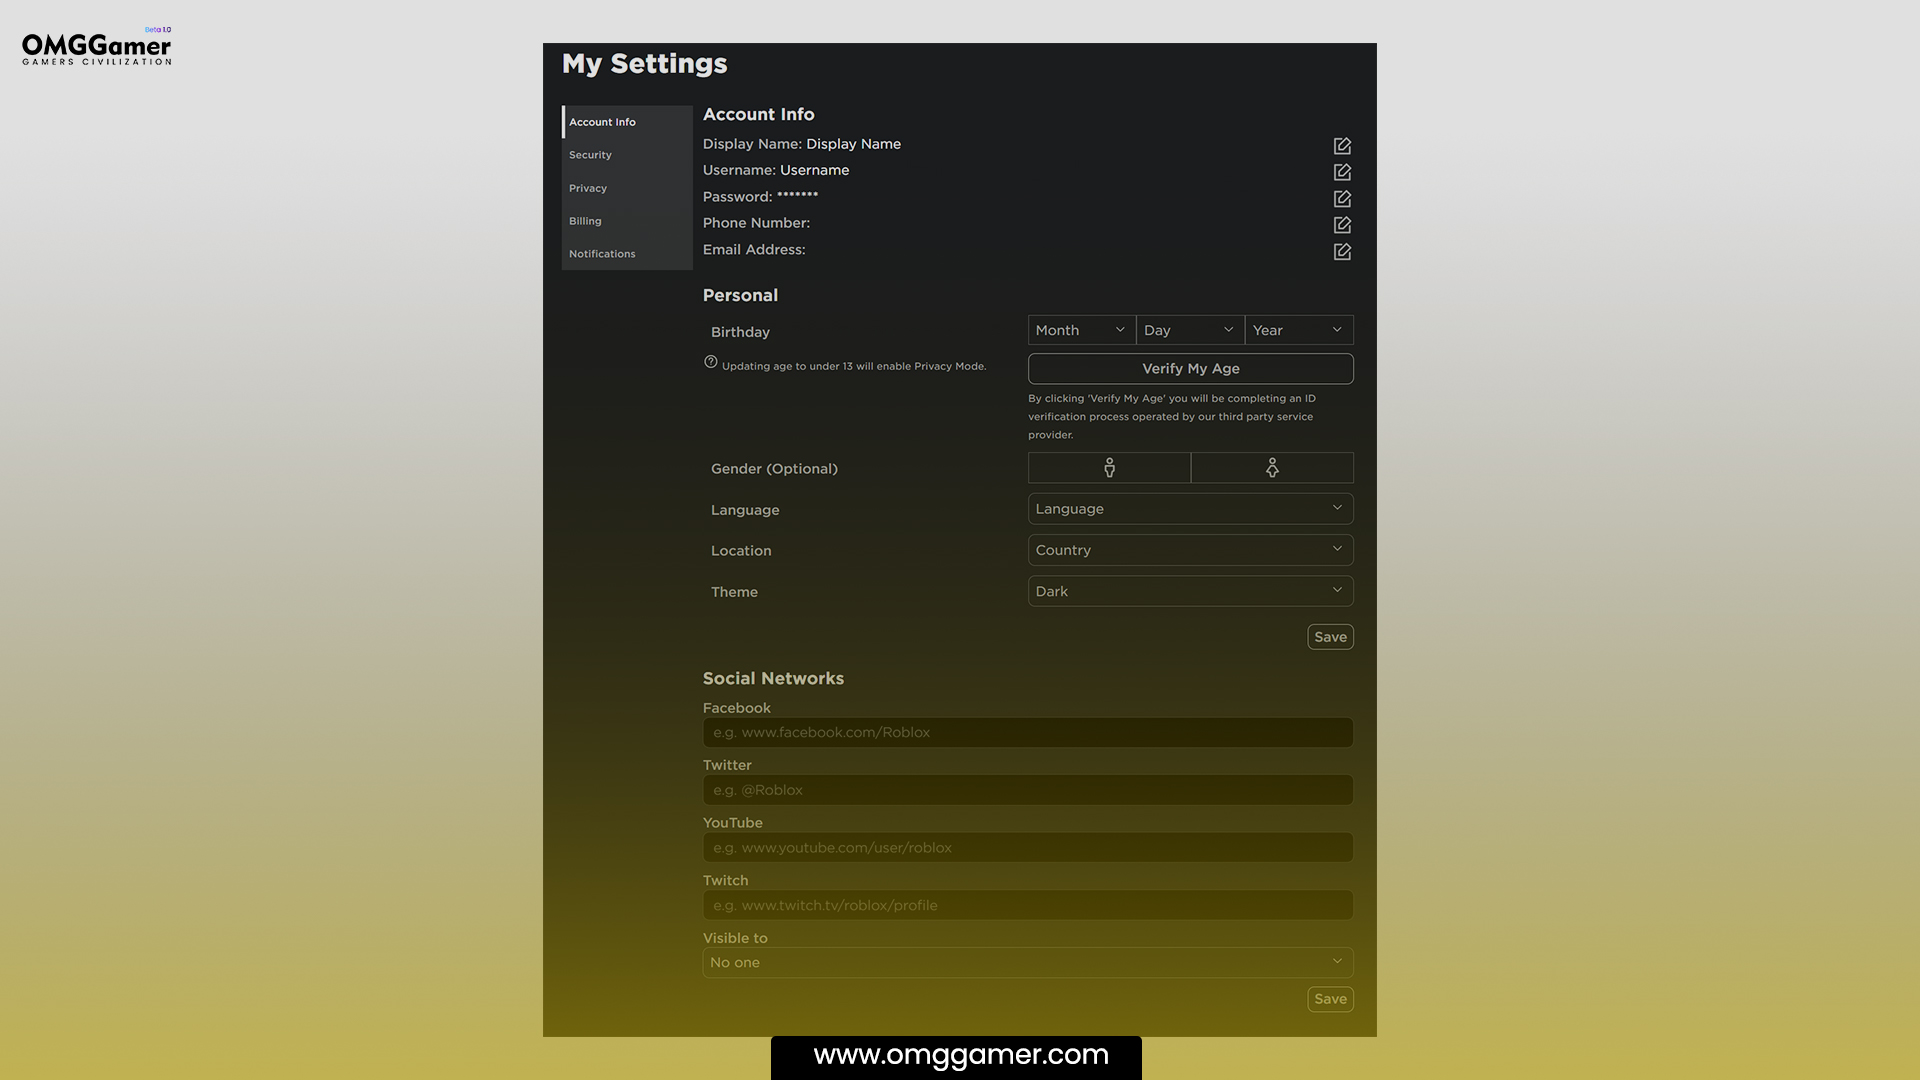Open the Month birthday dropdown
The image size is (1920, 1080).
point(1082,330)
